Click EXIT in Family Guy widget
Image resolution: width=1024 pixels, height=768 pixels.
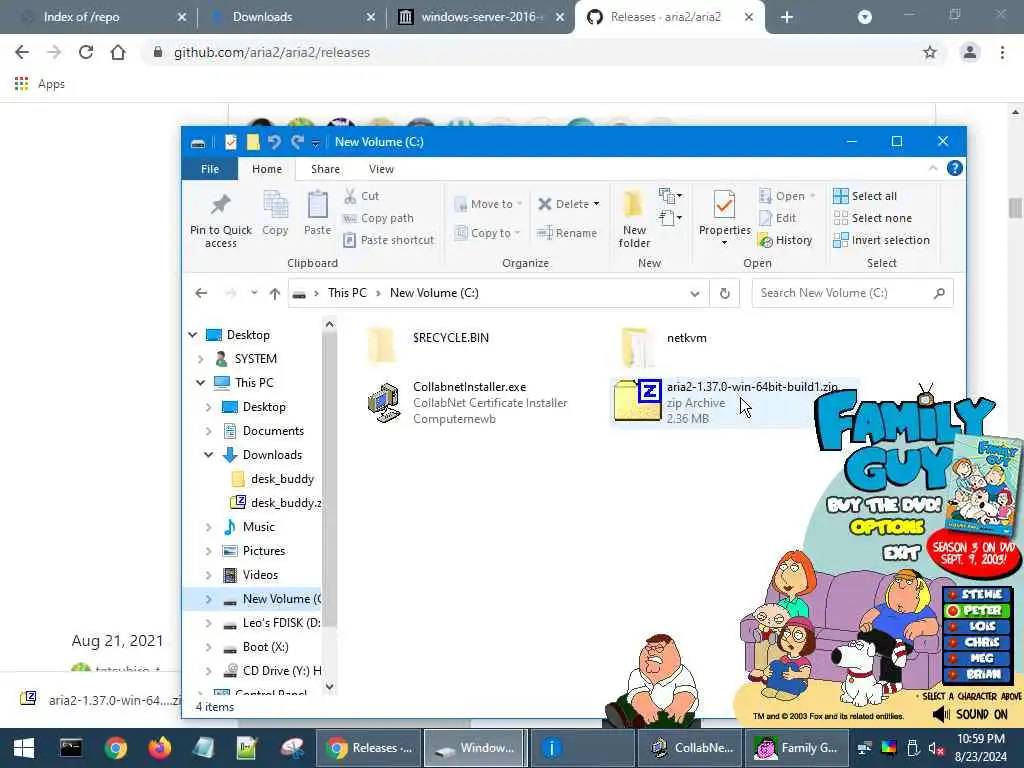click(901, 553)
